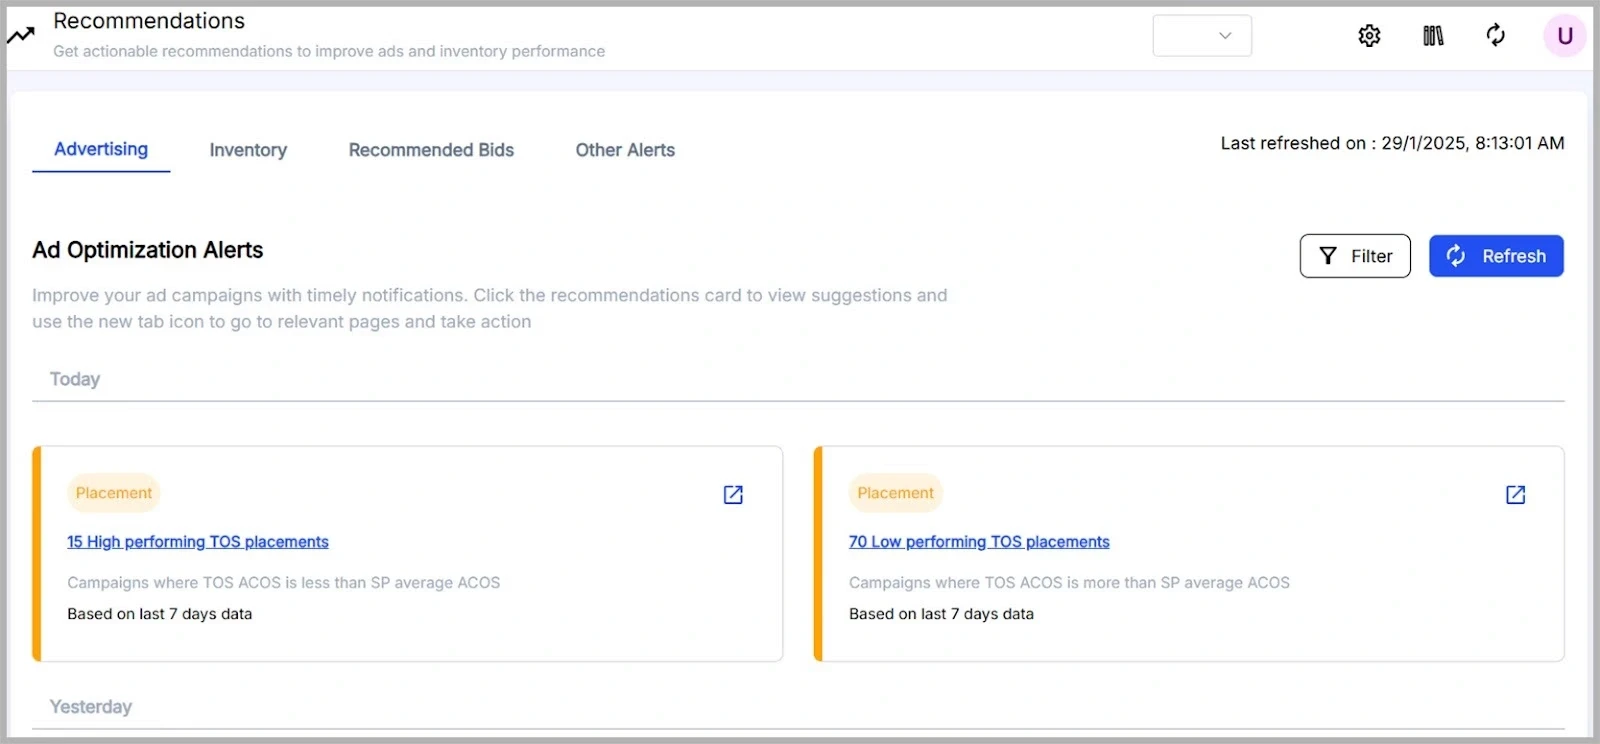Screen dimensions: 1600x744
Task: Open the settings gear icon
Action: point(1369,36)
